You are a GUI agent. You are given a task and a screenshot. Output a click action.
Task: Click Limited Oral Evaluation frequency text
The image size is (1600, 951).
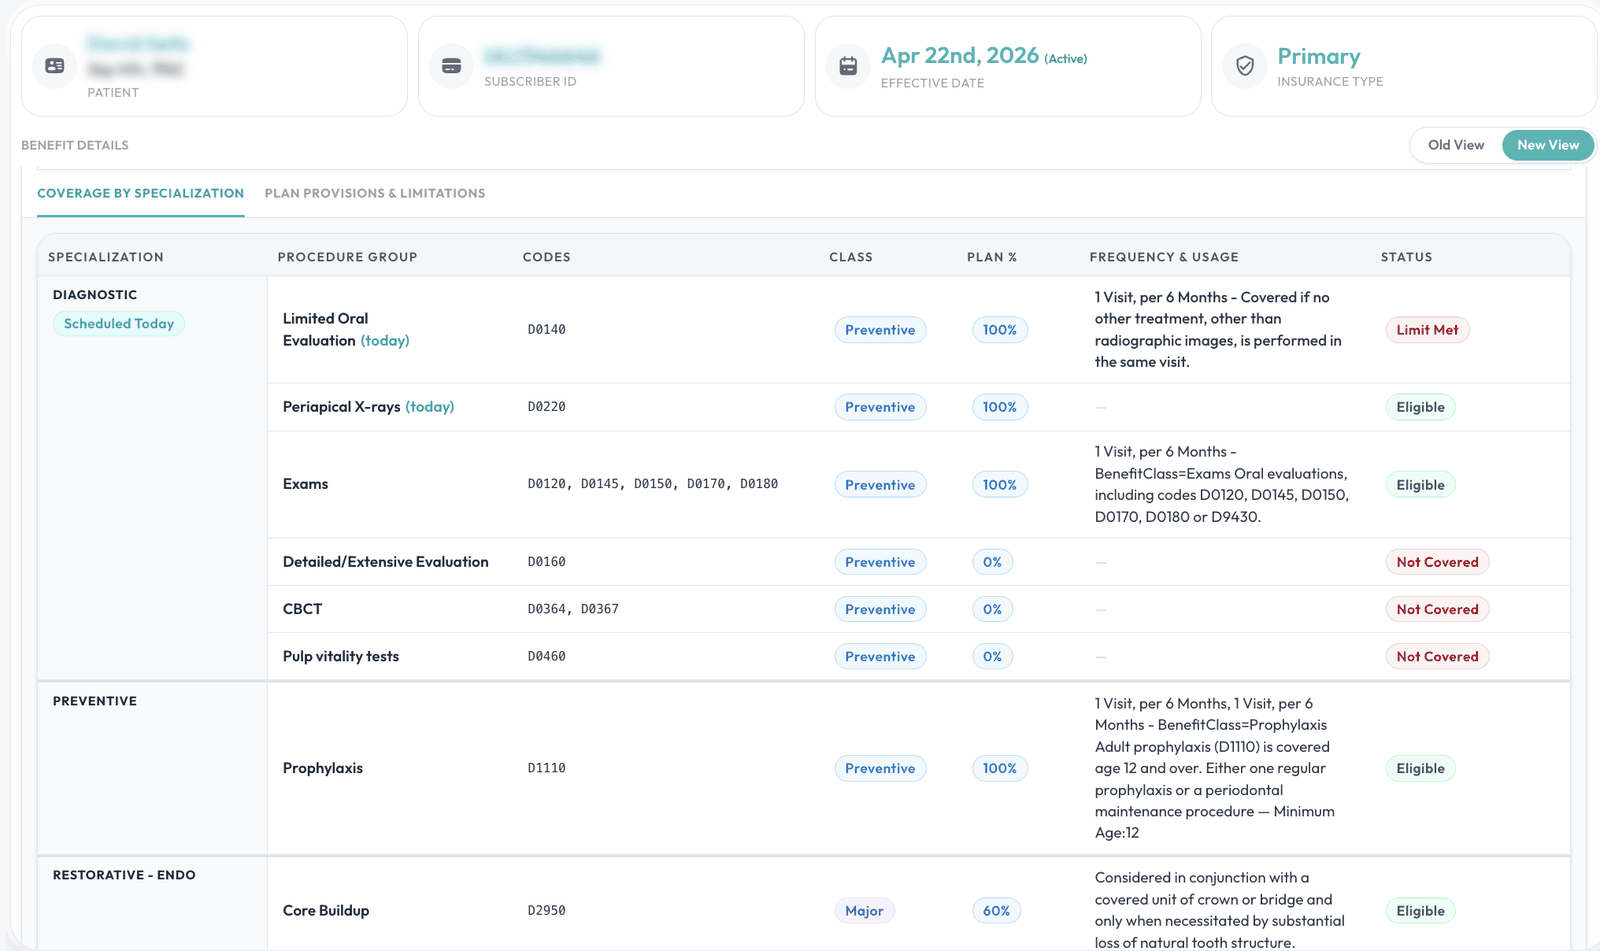1218,329
